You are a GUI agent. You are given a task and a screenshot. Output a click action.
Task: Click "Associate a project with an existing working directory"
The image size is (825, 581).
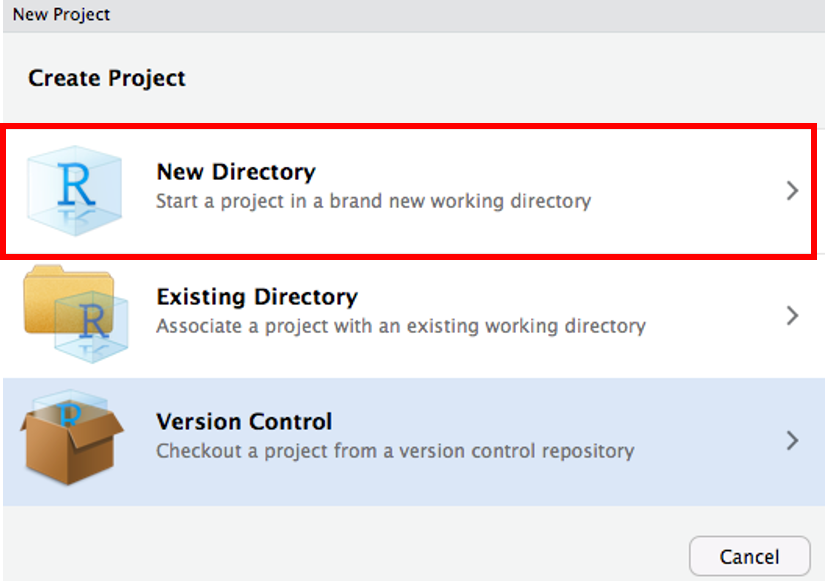click(400, 326)
